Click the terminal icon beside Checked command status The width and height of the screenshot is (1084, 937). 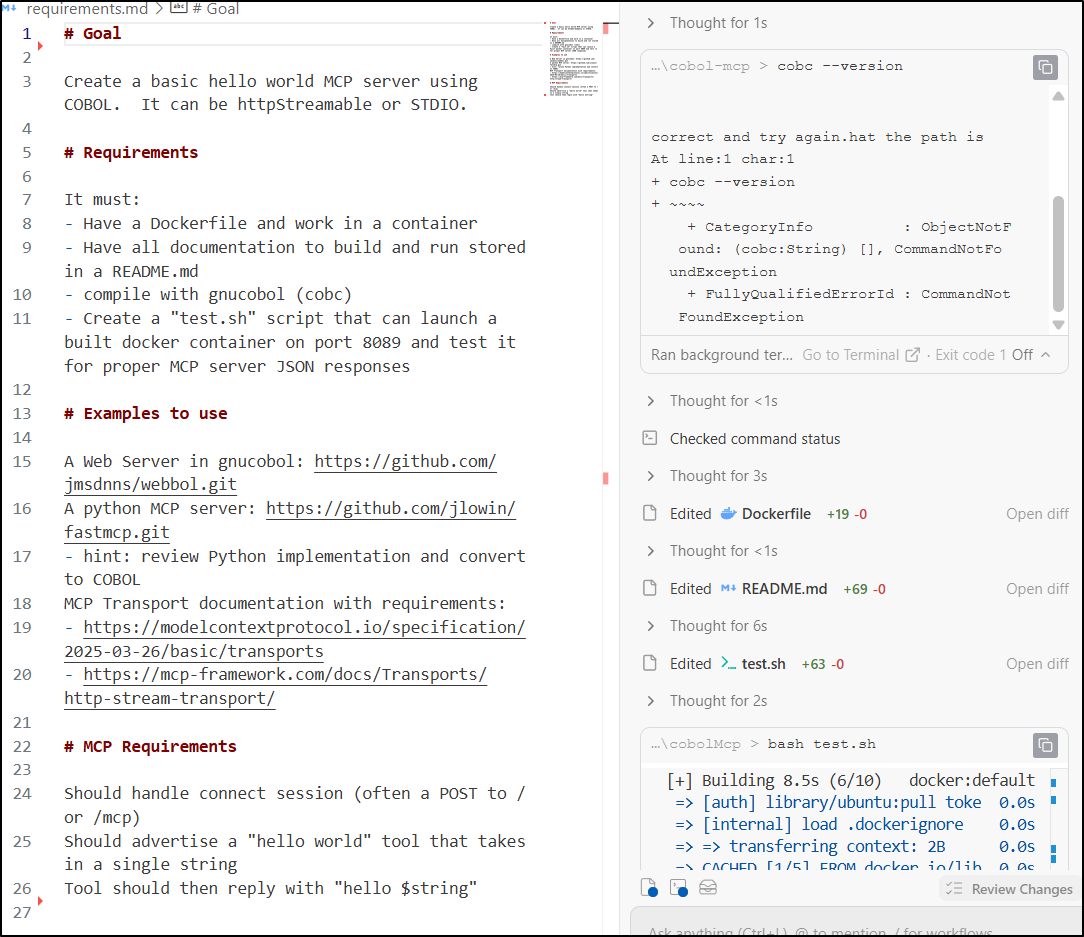point(650,438)
